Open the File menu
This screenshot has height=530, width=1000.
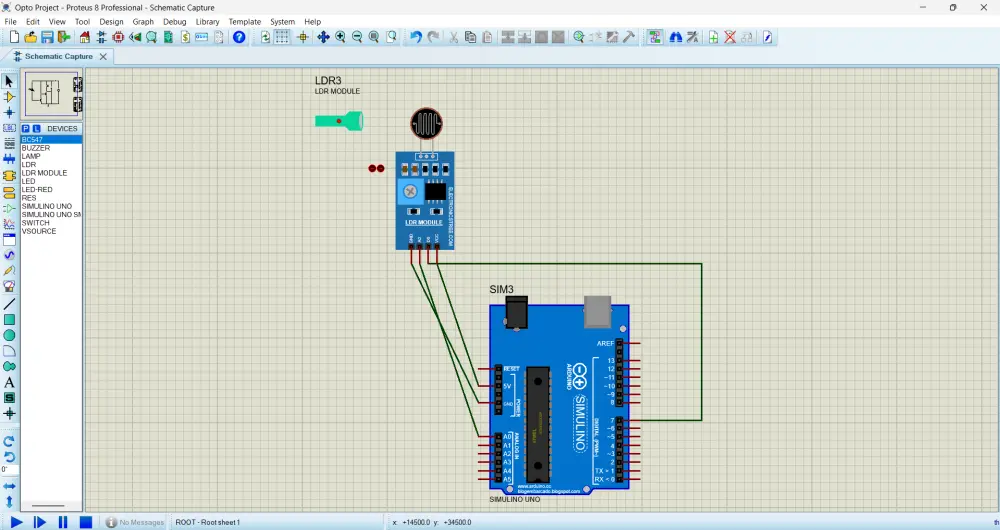tap(11, 22)
